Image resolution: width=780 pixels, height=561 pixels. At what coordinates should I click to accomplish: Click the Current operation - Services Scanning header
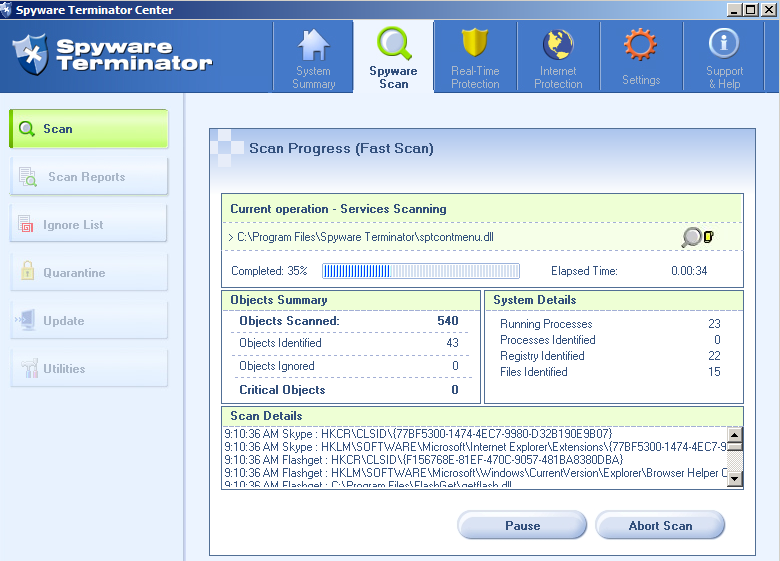(x=338, y=209)
